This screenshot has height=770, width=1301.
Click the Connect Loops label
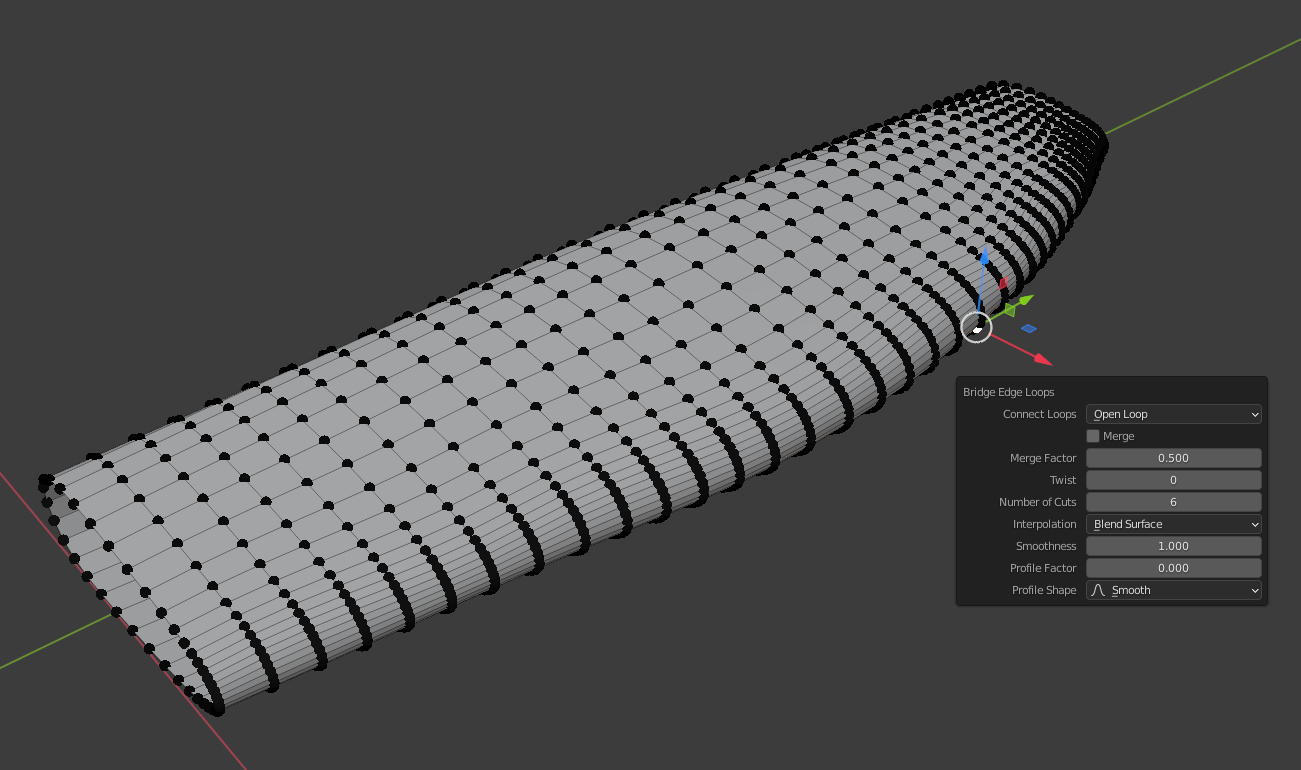1040,414
